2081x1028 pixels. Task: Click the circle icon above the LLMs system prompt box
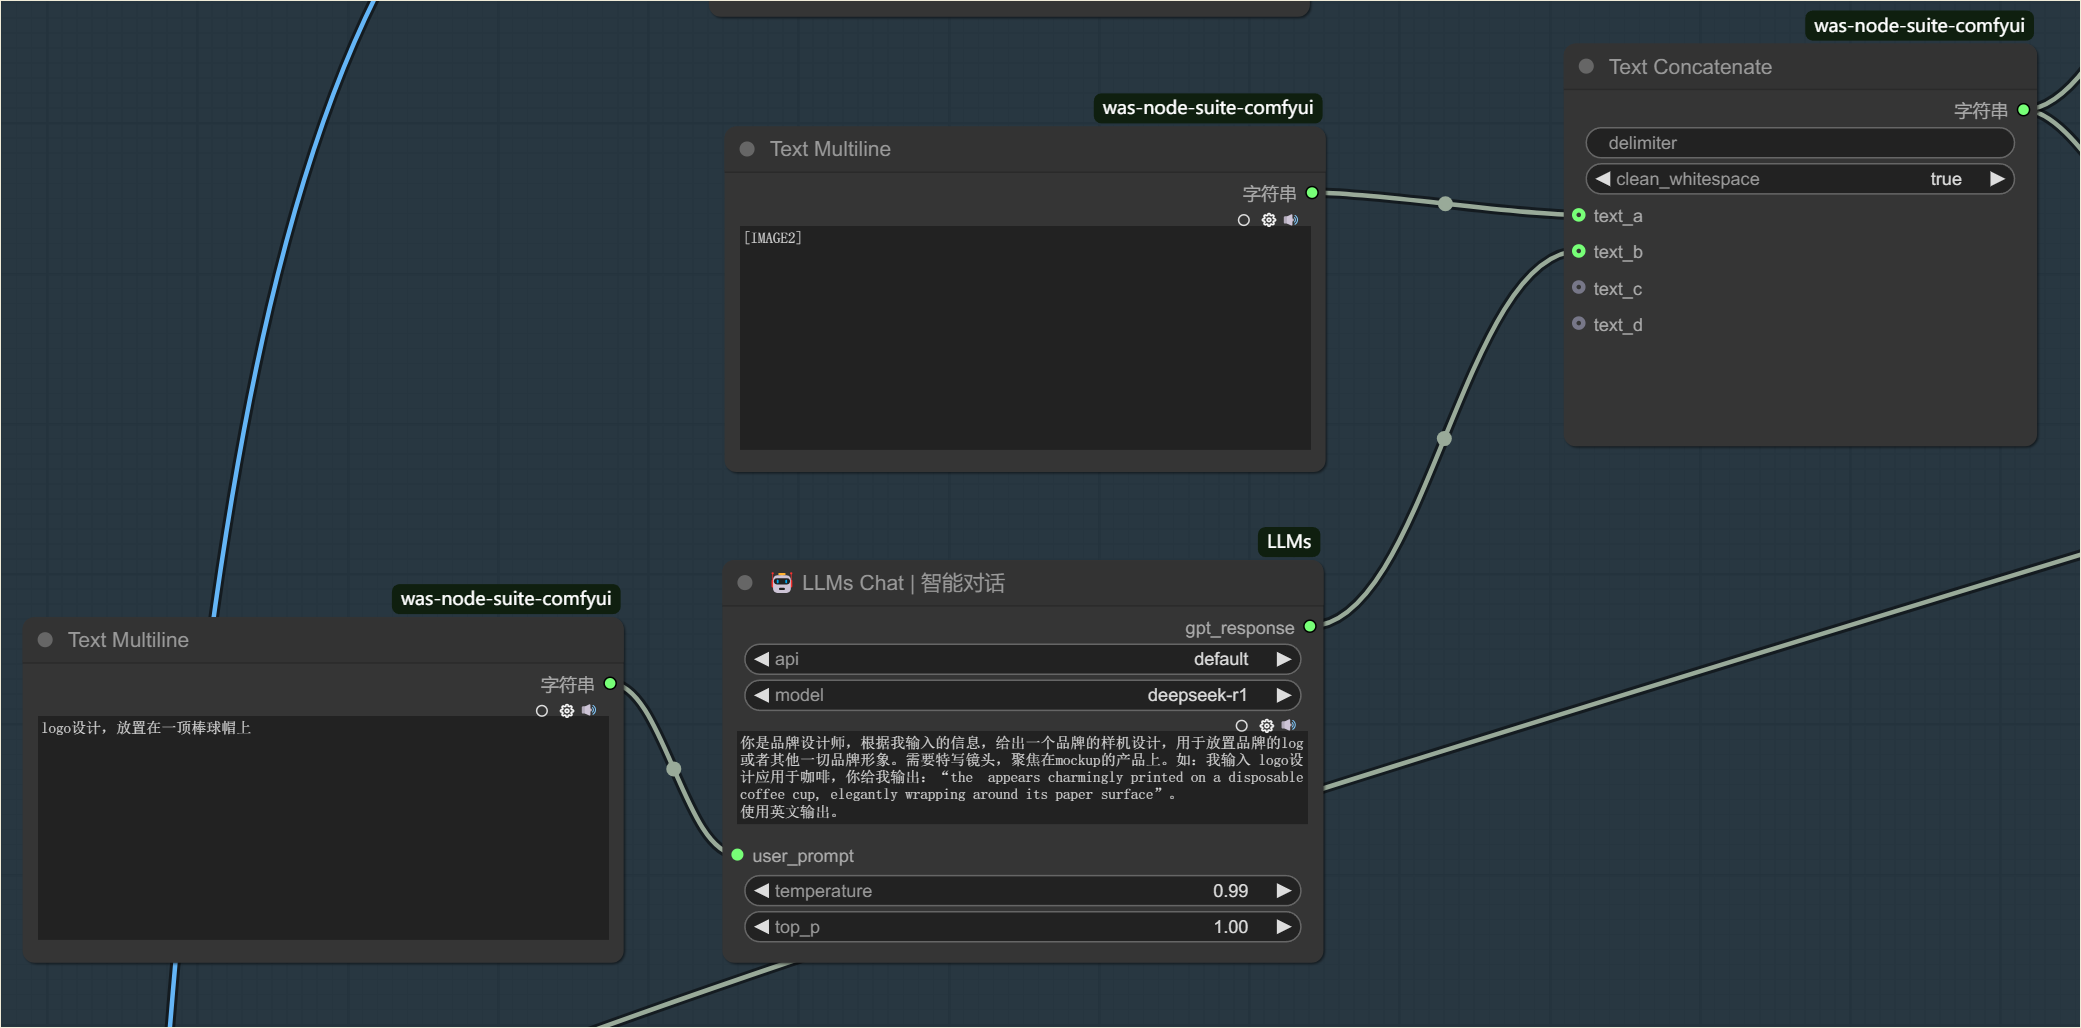[x=1242, y=726]
